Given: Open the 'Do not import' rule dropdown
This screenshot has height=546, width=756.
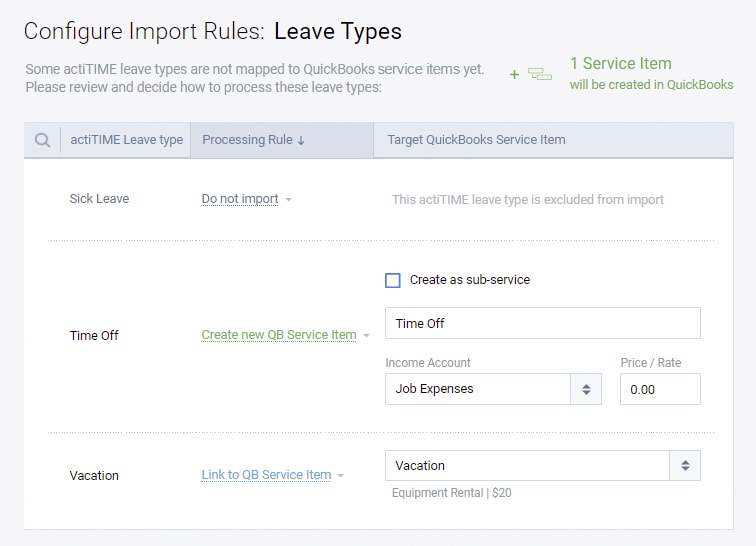Looking at the screenshot, I should click(246, 199).
